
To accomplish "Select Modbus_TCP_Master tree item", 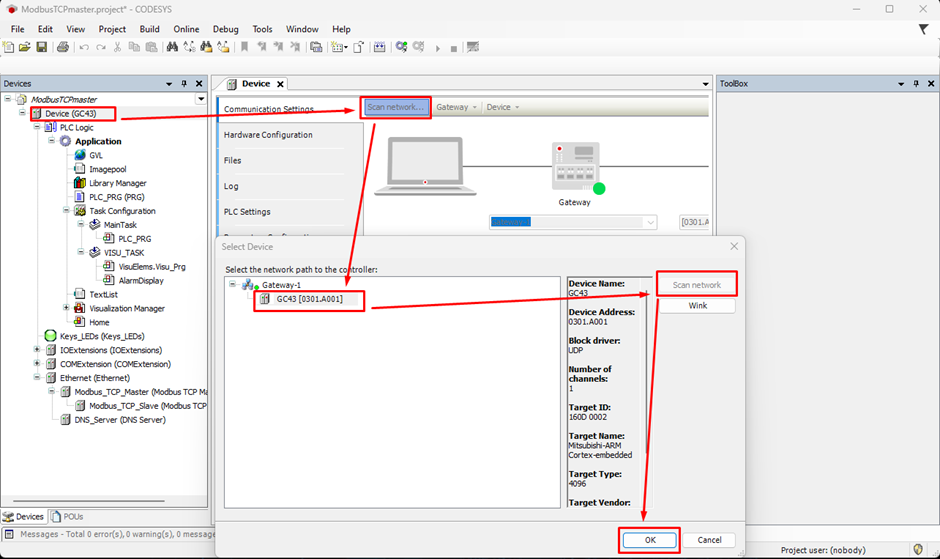I will (141, 392).
